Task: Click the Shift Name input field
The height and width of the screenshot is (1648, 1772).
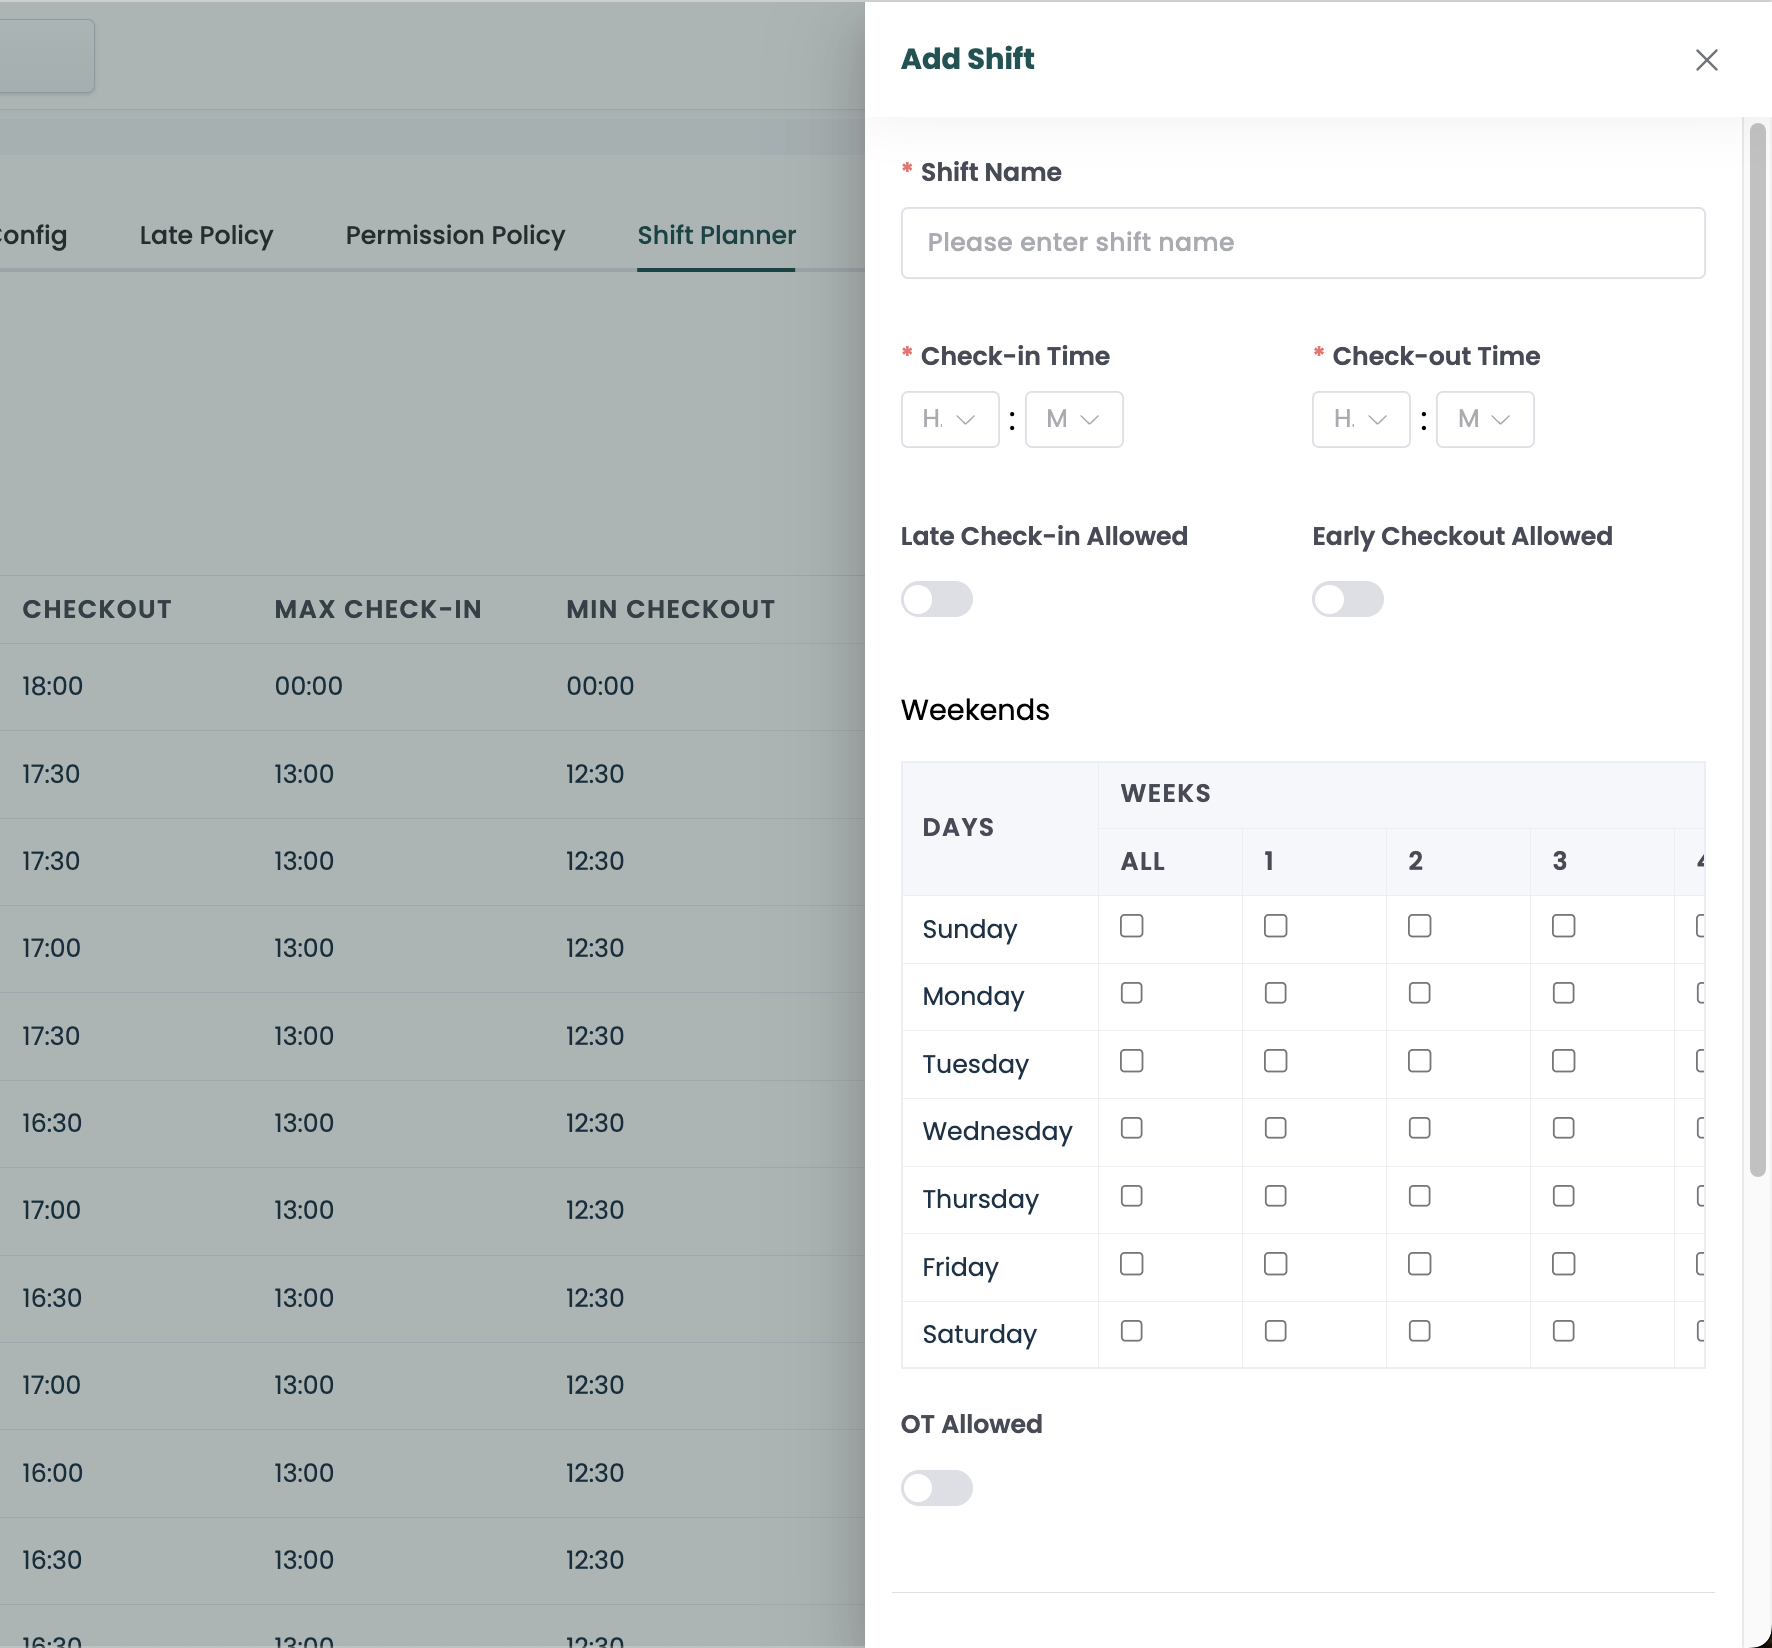Action: click(1302, 243)
